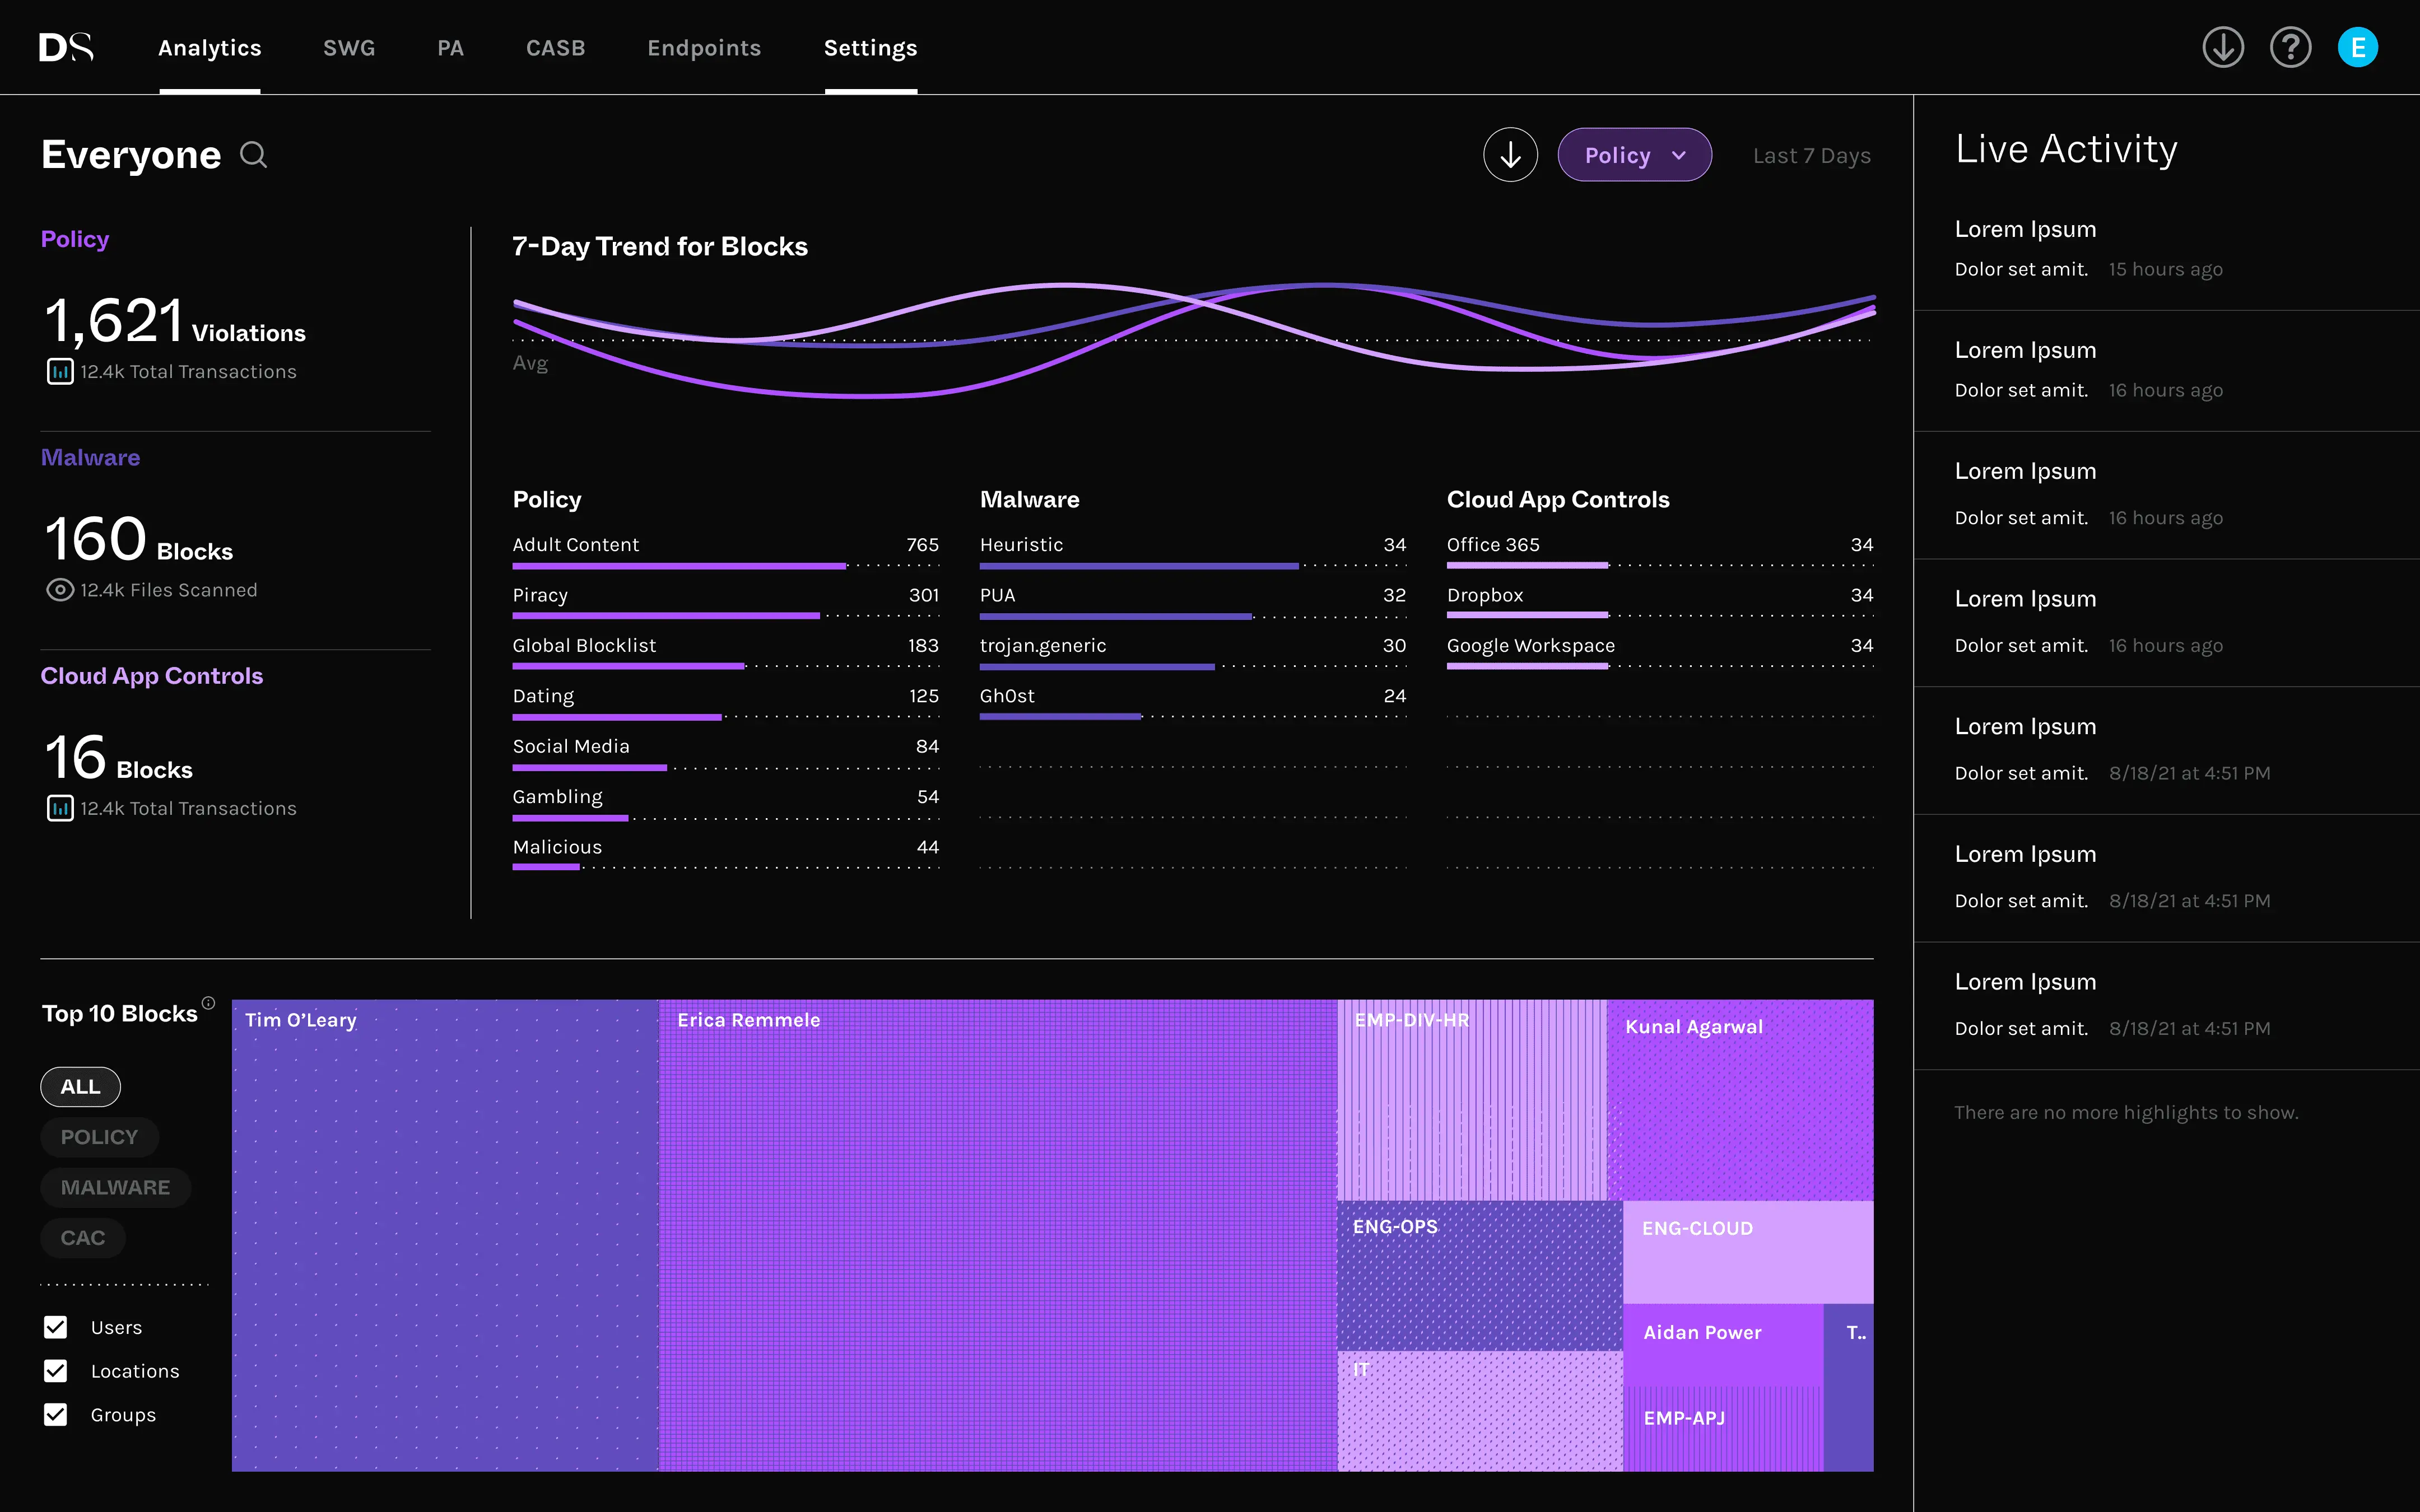
Task: Switch to the Analytics tab
Action: click(210, 48)
